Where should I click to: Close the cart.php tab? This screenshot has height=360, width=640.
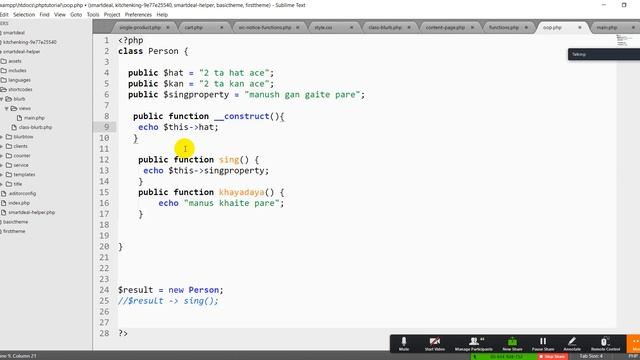222,27
